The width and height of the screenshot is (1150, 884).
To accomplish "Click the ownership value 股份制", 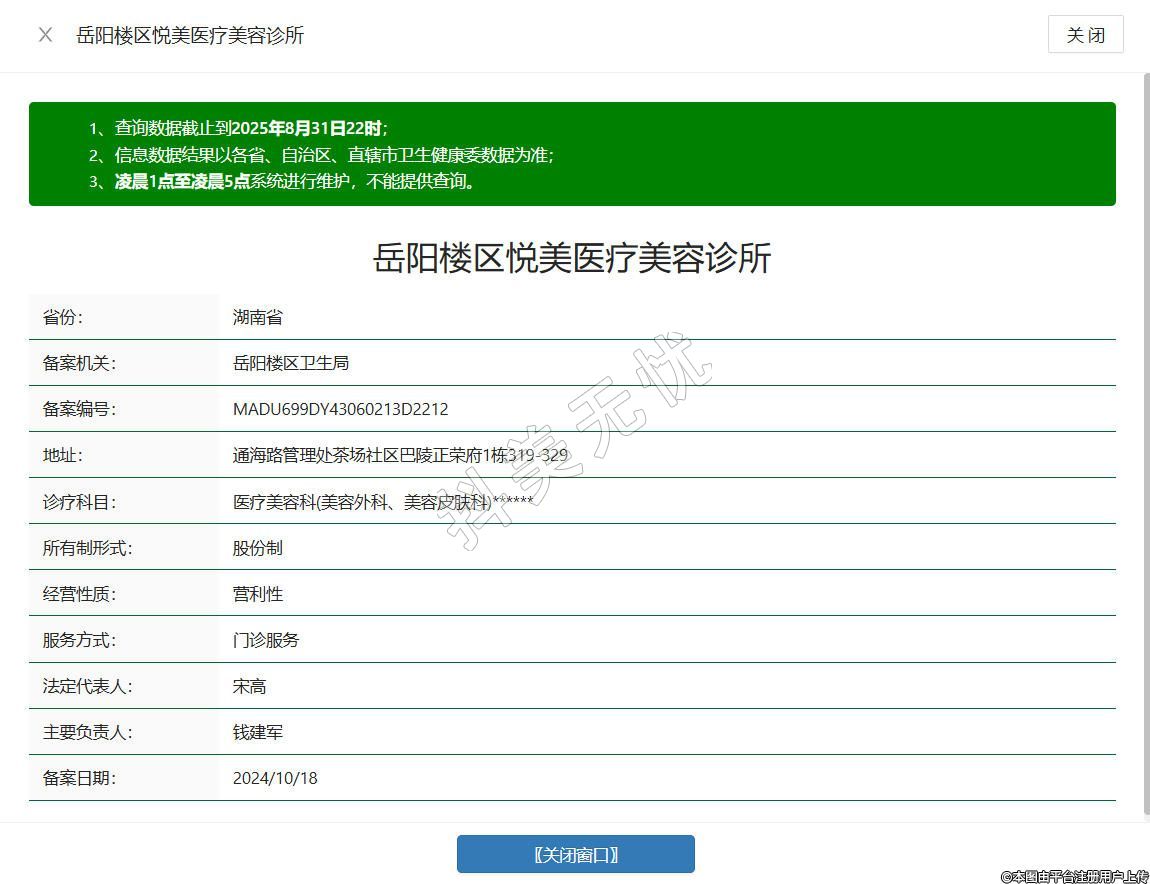I will [258, 548].
